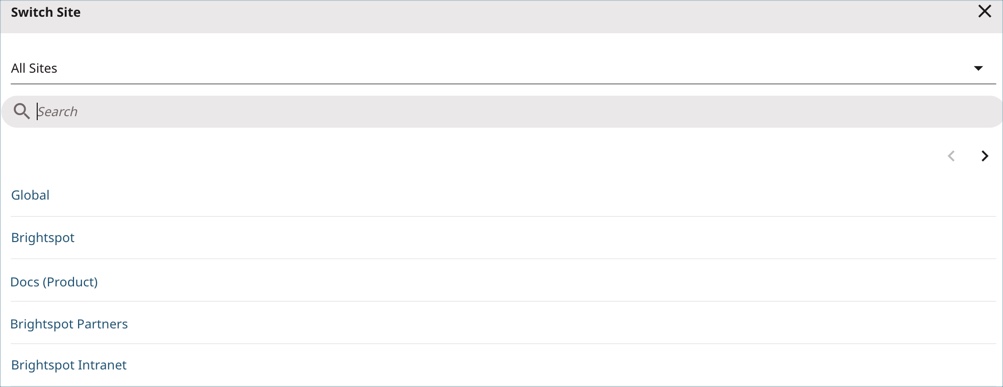This screenshot has width=1003, height=387.
Task: Click the greyed left chevron arrow
Action: [x=951, y=156]
